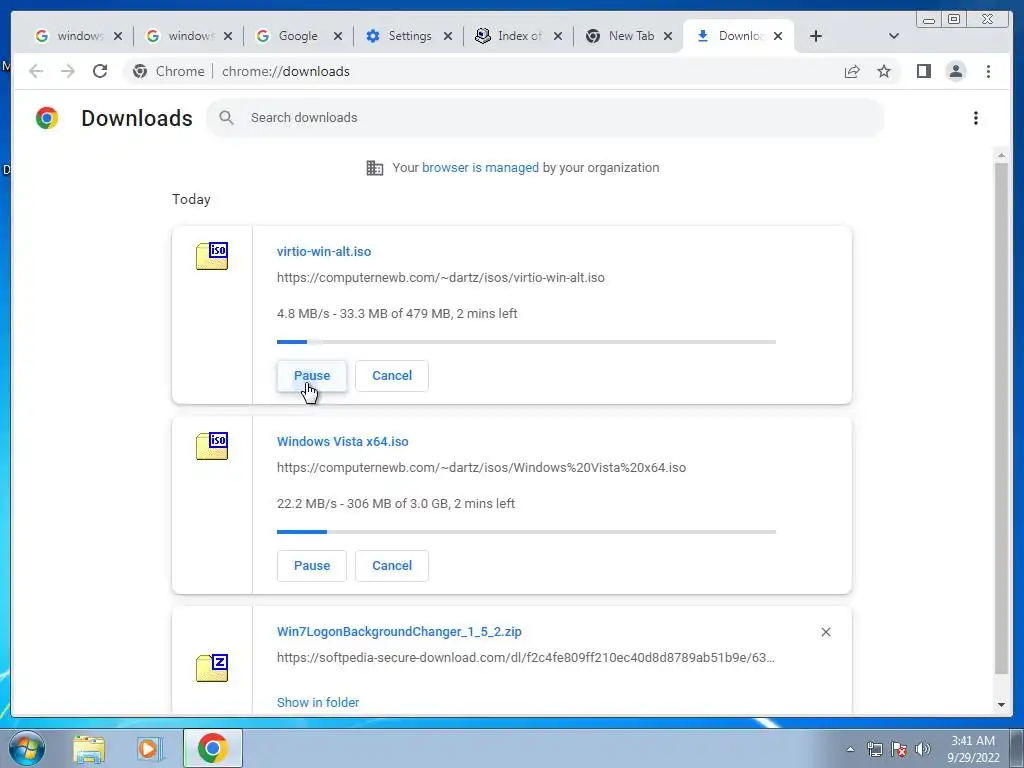Click the browser back arrow
The image size is (1024, 768).
point(36,71)
